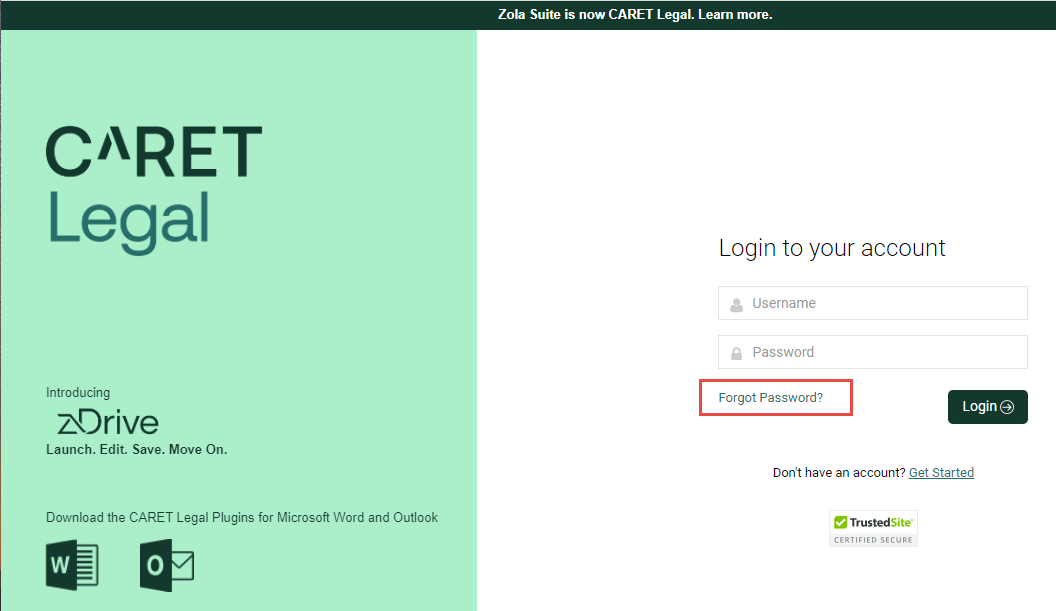Select the 'Download the CARET Legal Plugins' text
The height and width of the screenshot is (611, 1056).
242,517
